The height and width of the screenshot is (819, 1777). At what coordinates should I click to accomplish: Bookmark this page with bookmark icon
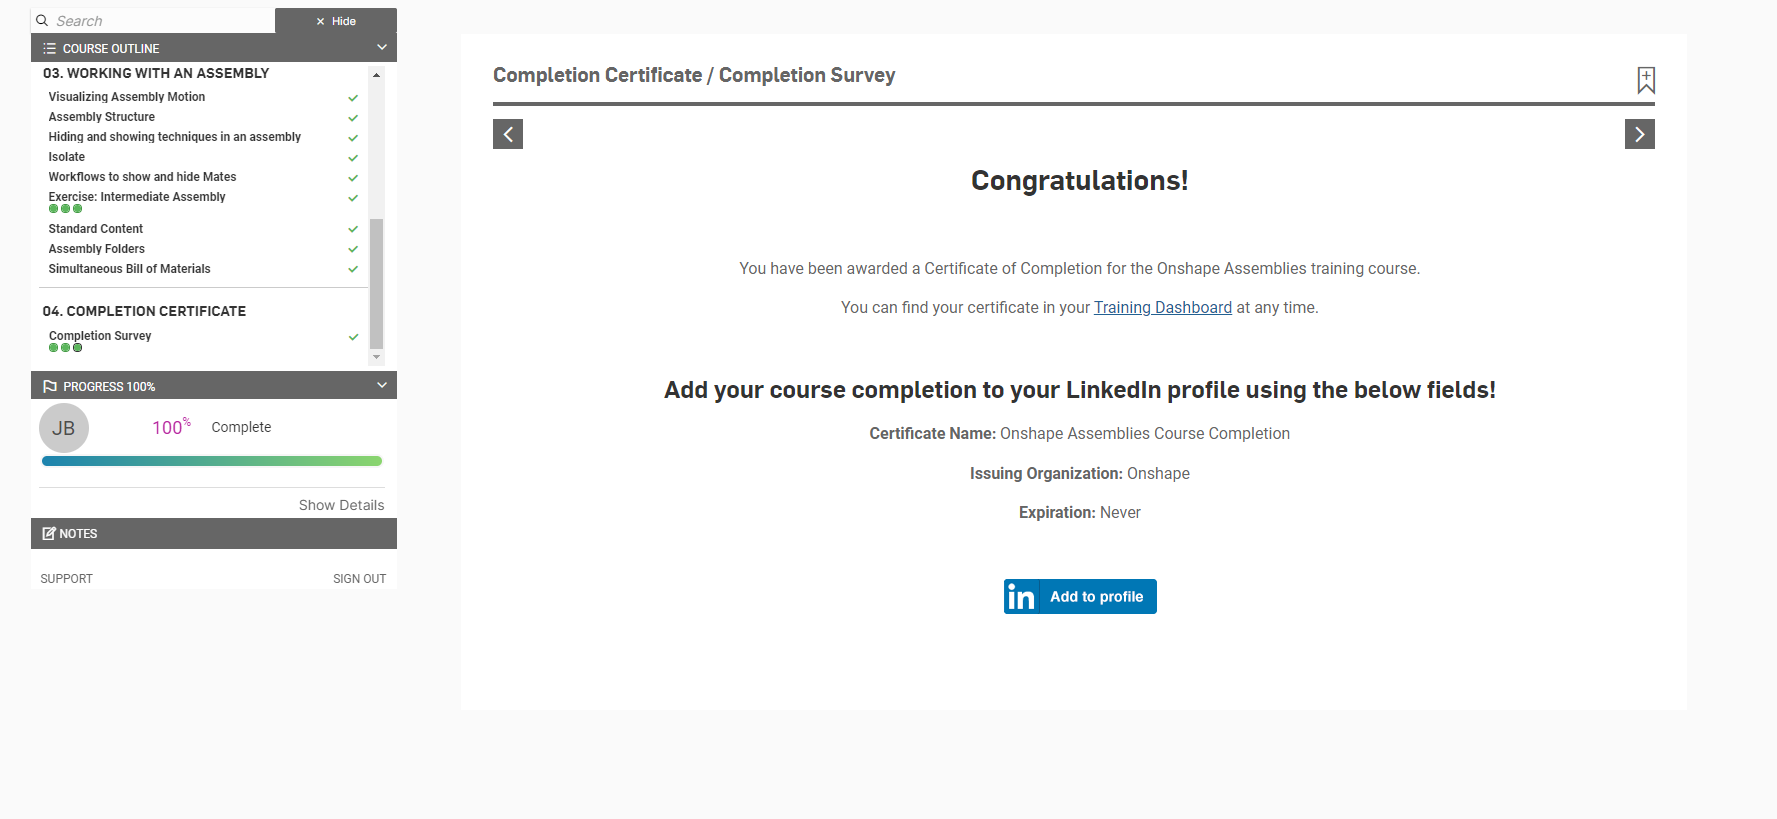coord(1646,80)
